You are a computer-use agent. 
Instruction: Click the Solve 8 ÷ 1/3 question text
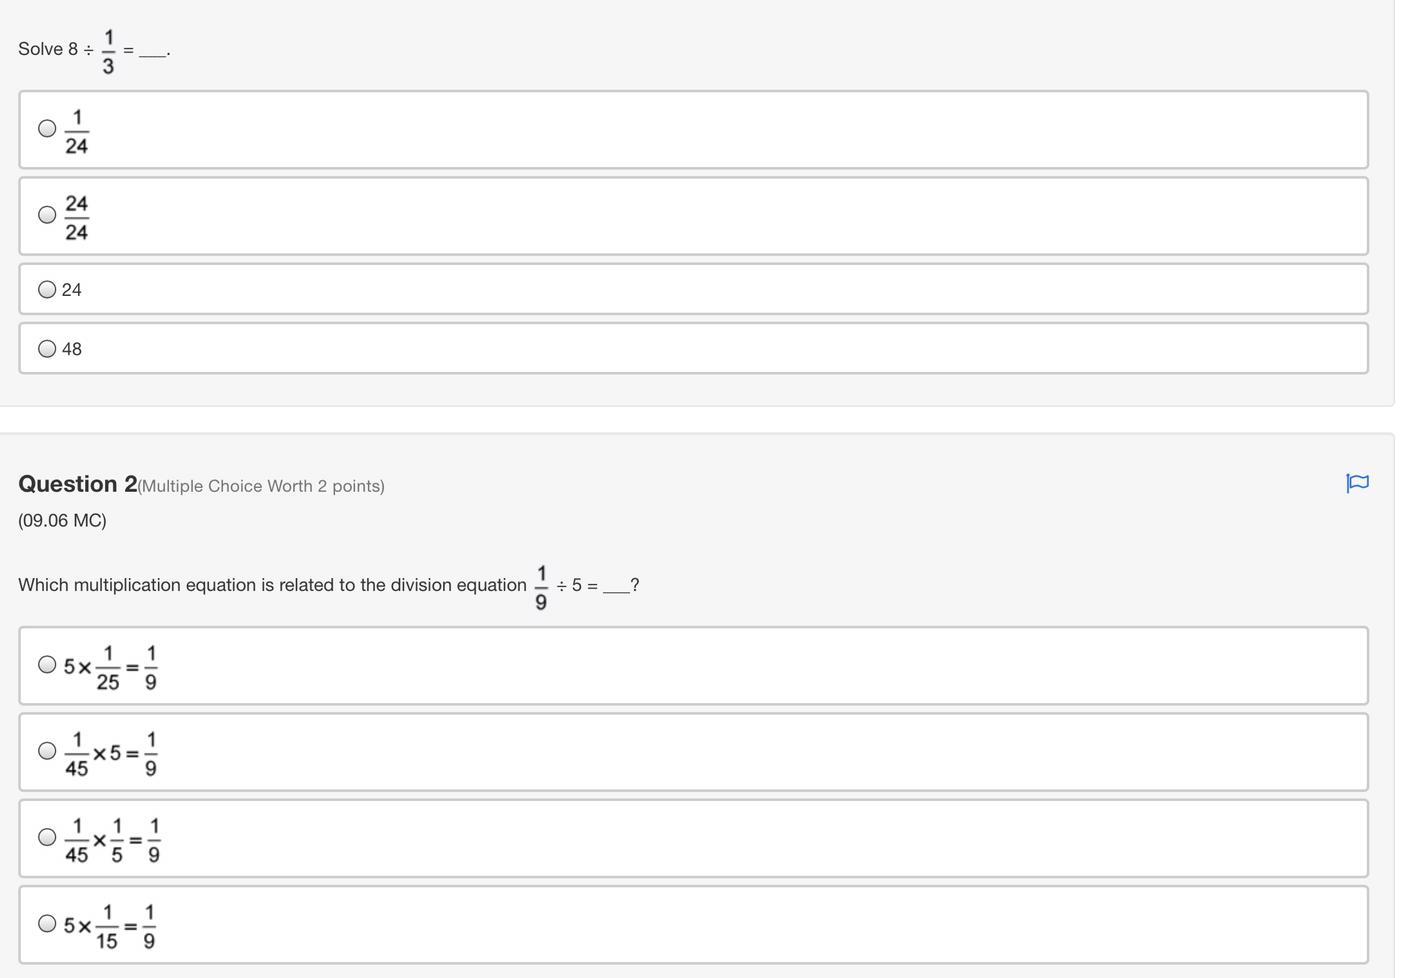(x=94, y=51)
